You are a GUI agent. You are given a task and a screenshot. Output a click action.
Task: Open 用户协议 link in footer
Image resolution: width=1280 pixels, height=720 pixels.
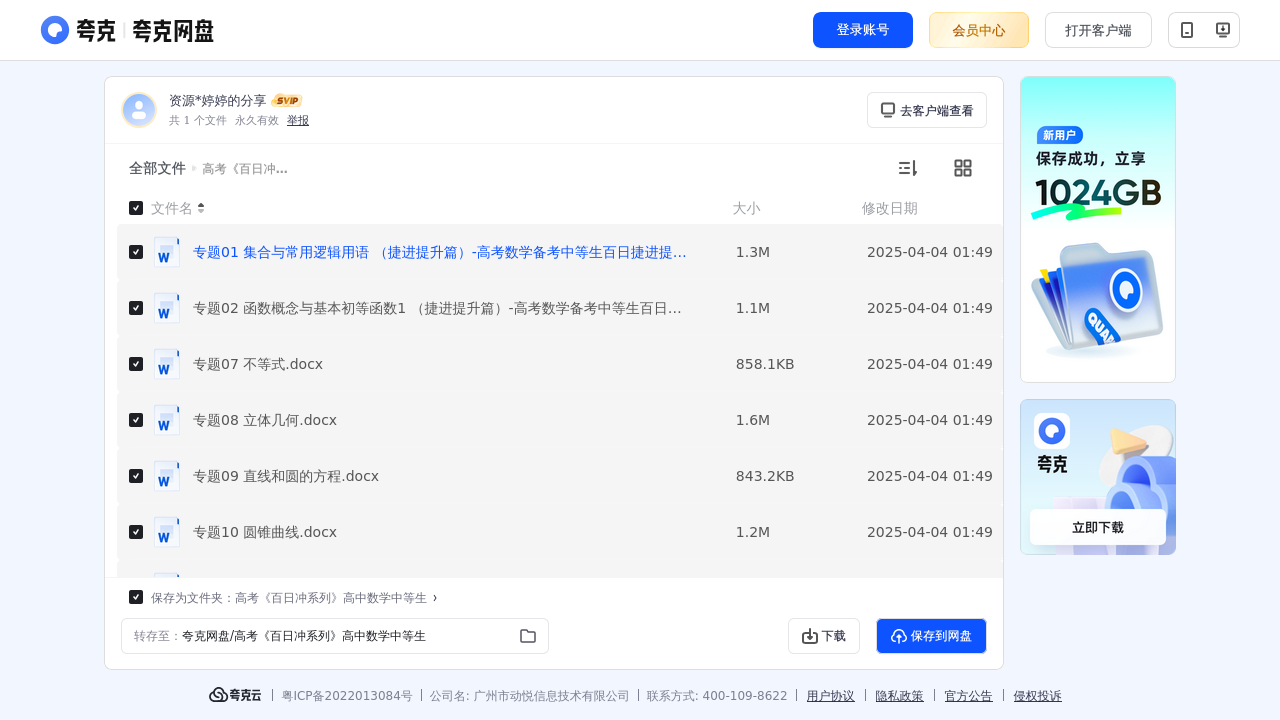[831, 696]
